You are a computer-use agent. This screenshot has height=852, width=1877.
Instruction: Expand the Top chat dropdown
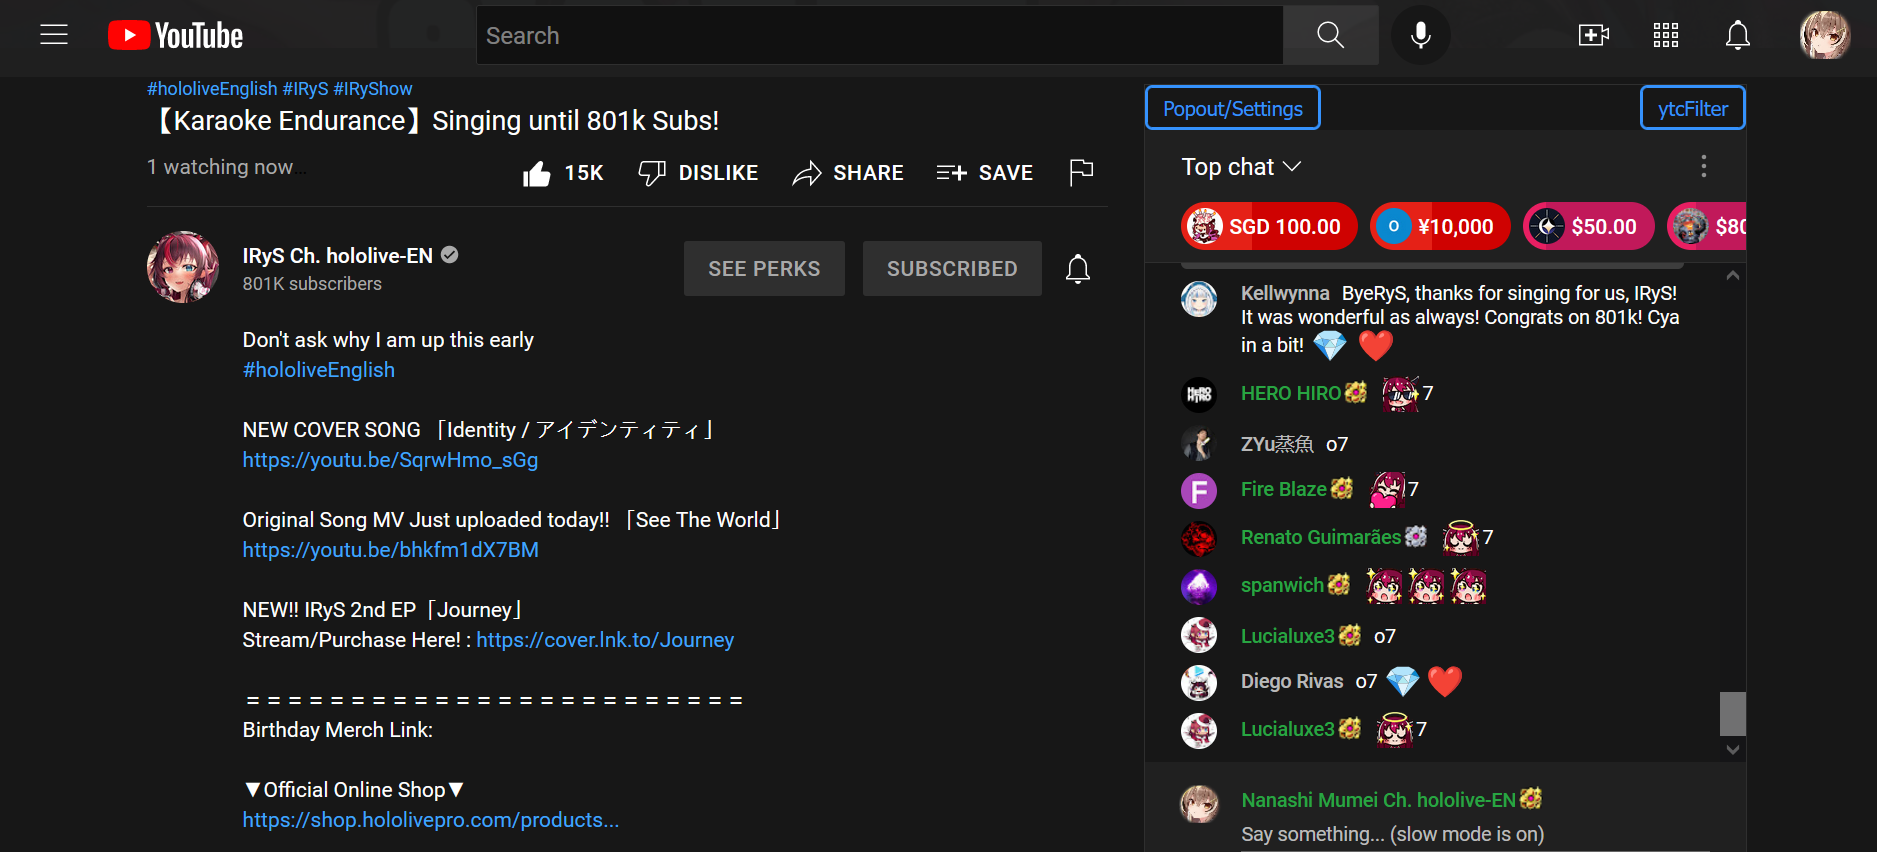(1241, 167)
